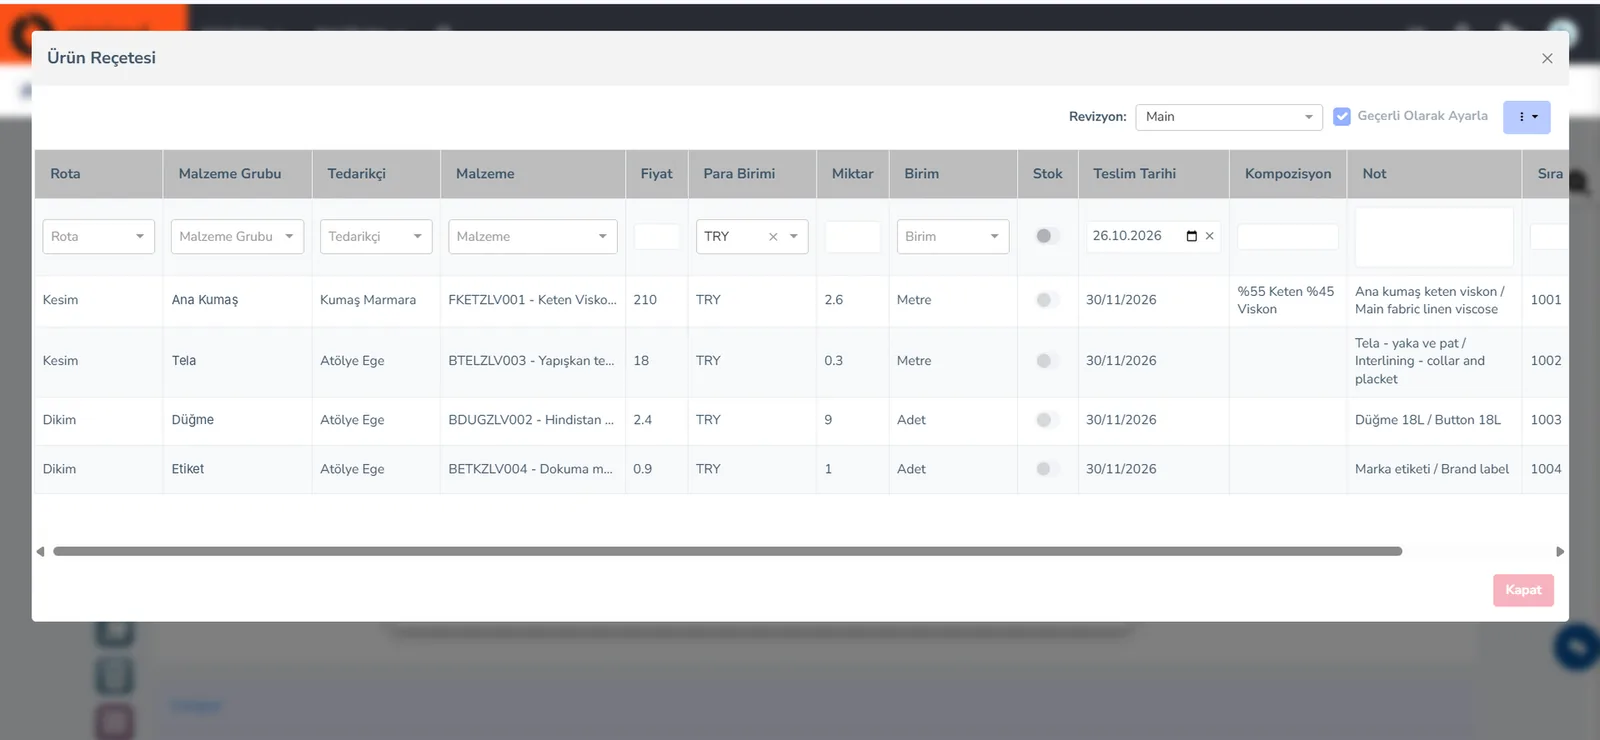
Task: Click the left arrow of horizontal scrollbar
Action: (x=40, y=552)
